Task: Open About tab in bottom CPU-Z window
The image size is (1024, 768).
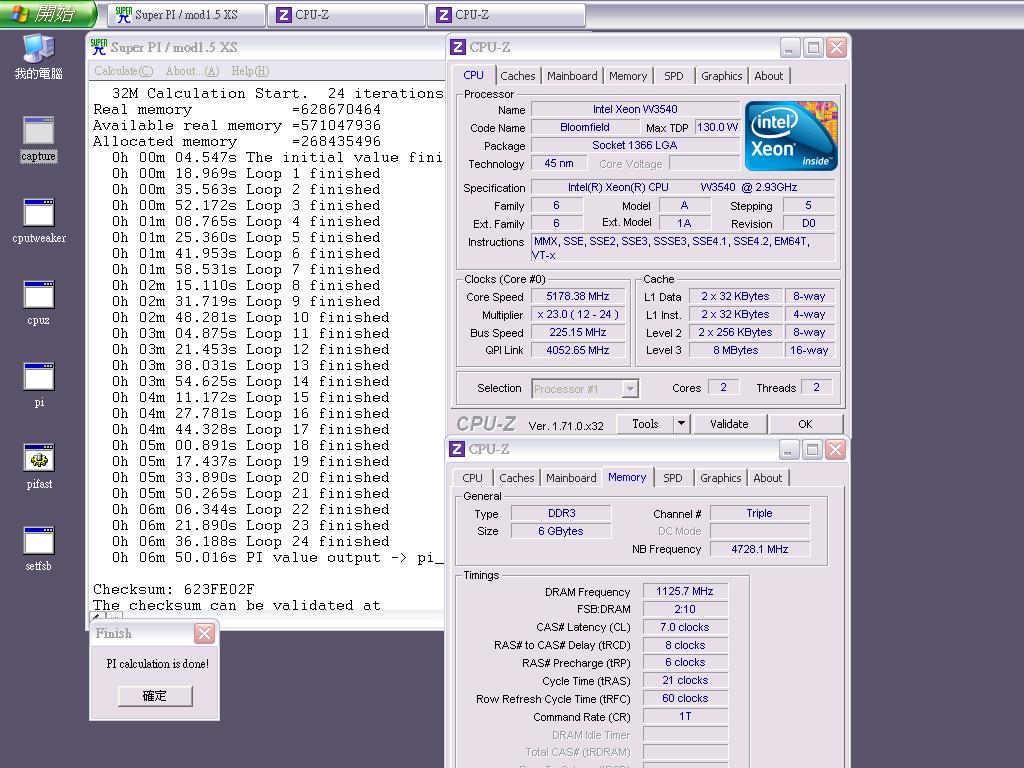Action: (767, 477)
